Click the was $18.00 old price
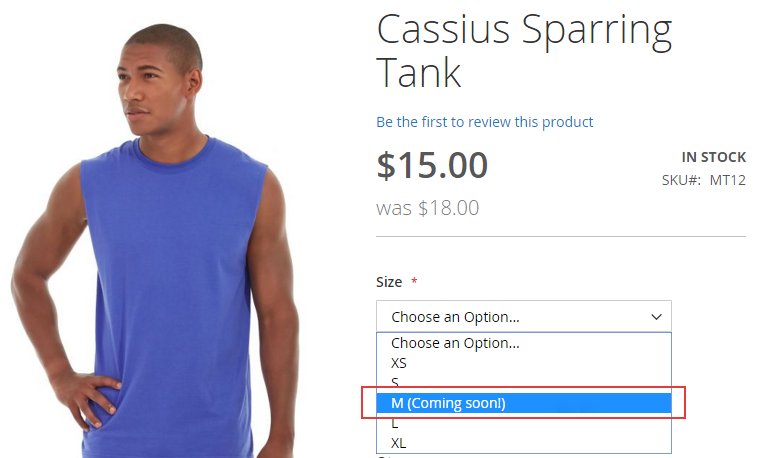766x458 pixels. click(427, 208)
